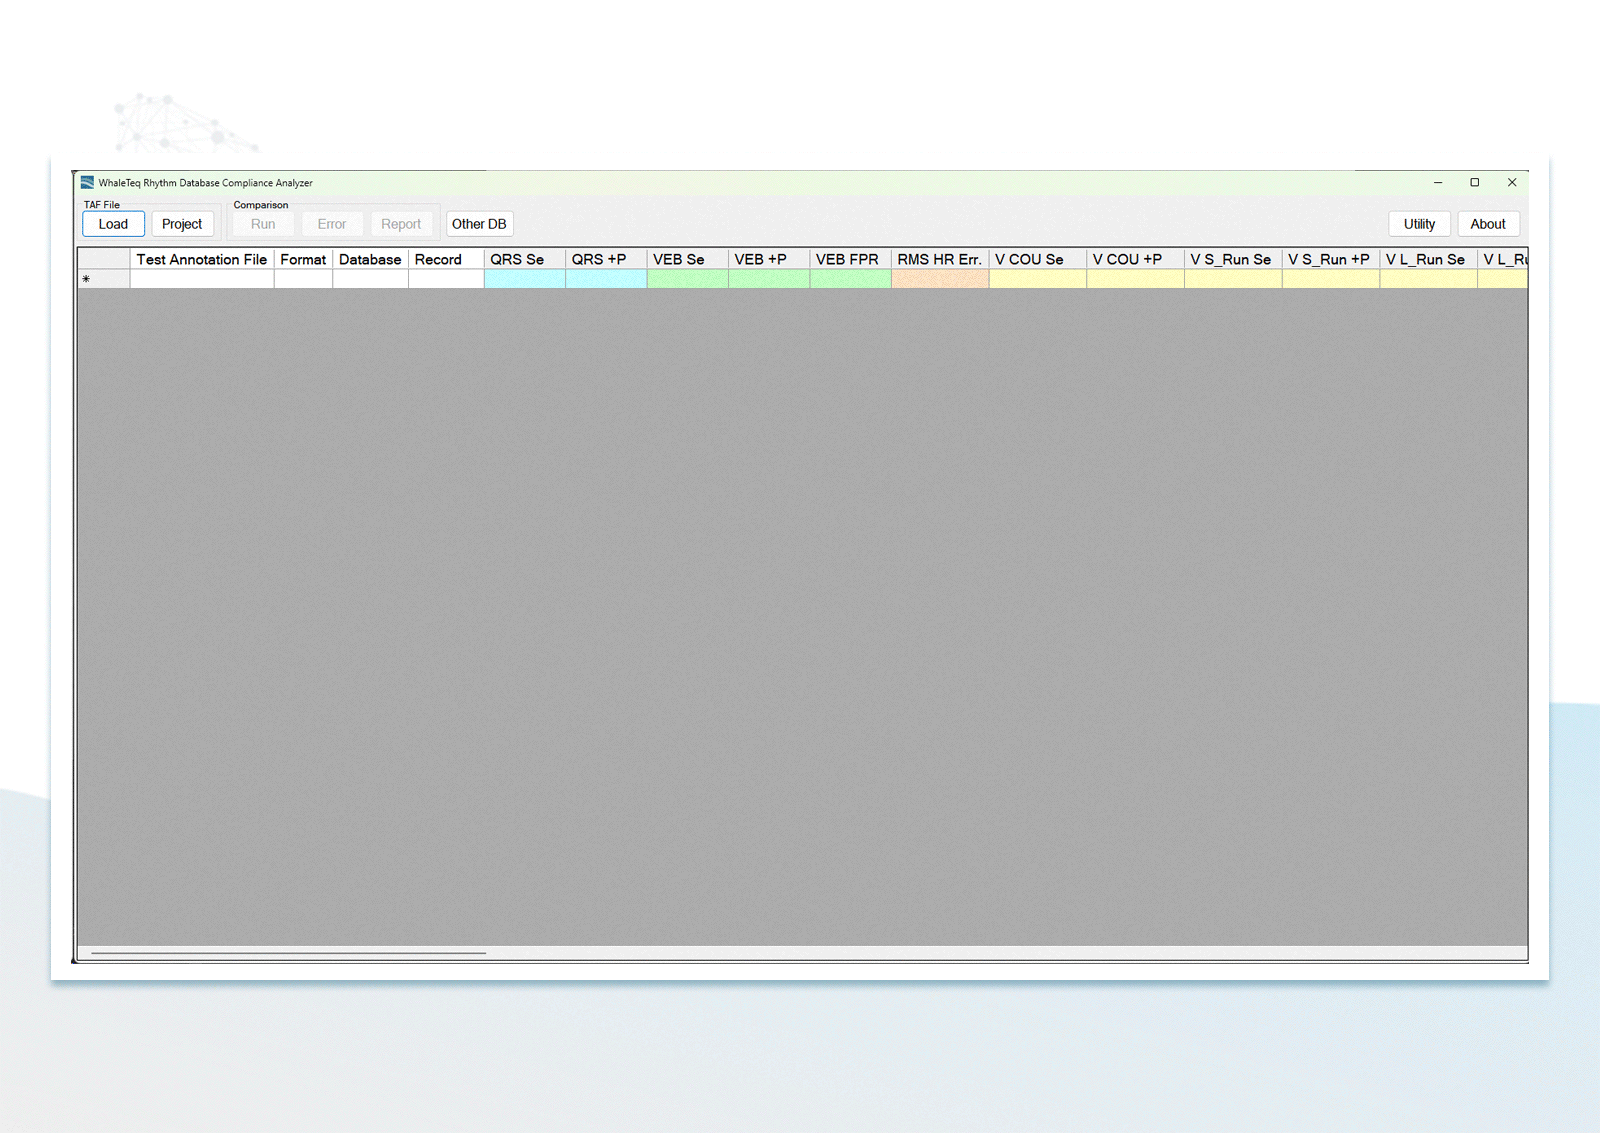Click the Load button under TAF File

[113, 224]
